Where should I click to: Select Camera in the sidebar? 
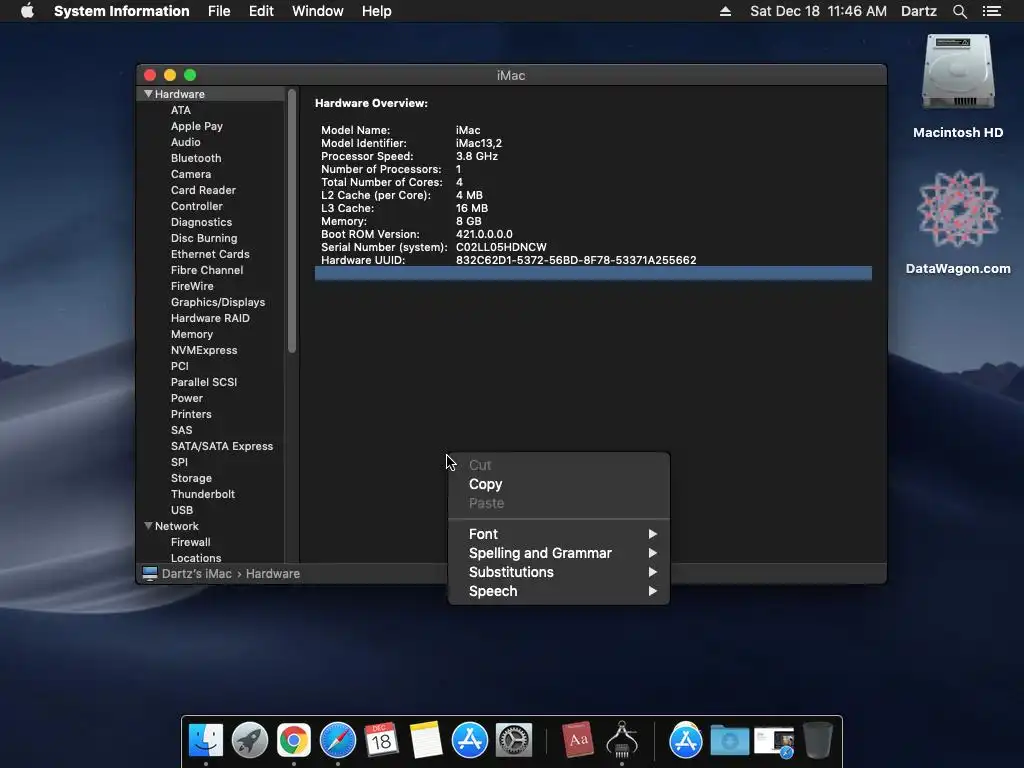(191, 174)
